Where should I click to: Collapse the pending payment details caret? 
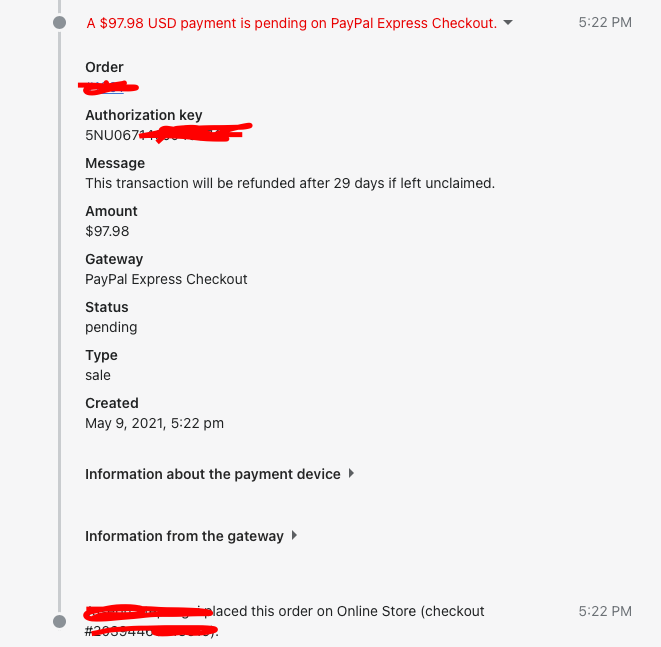508,23
